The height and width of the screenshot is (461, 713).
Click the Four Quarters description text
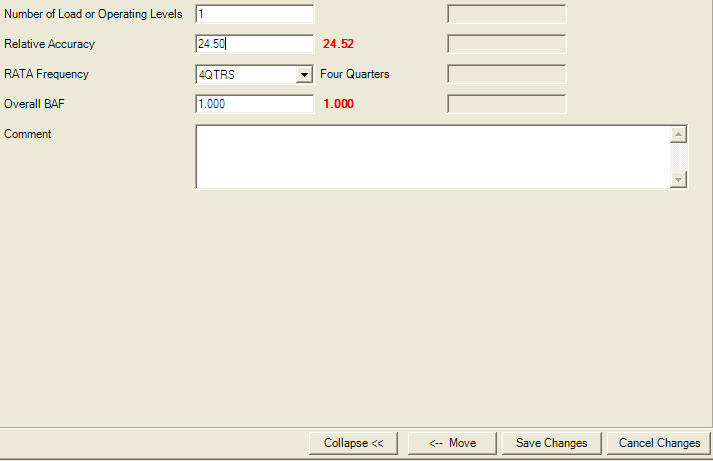point(355,74)
